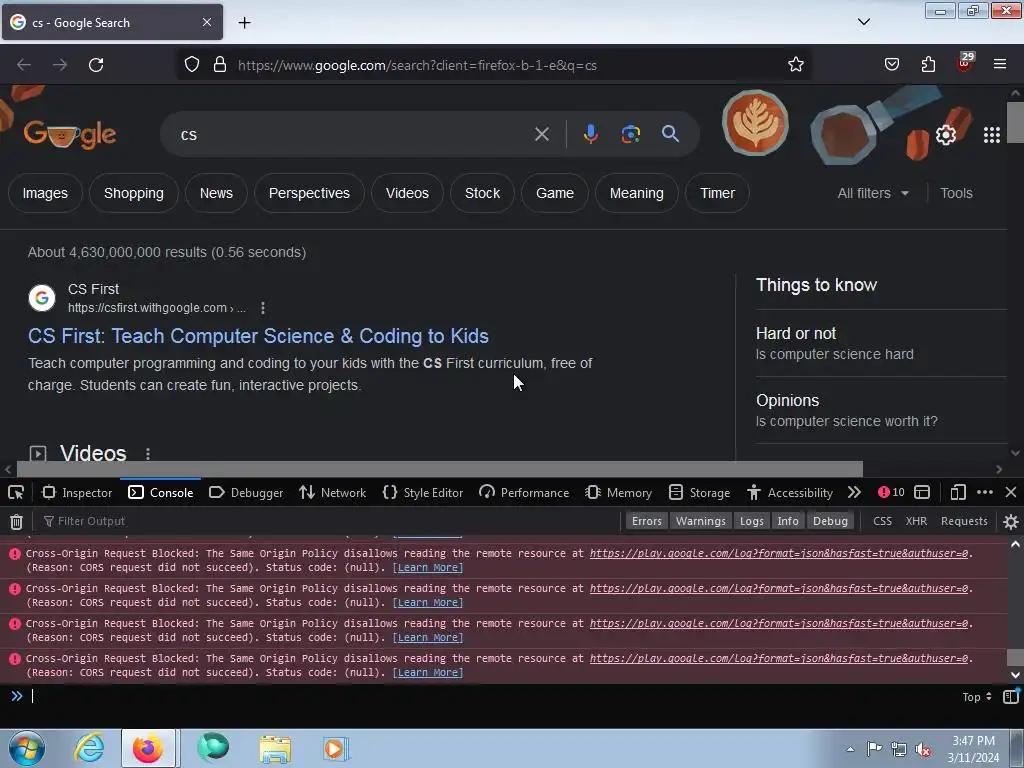Click the site security padlock icon
The image size is (1024, 768).
pos(220,64)
